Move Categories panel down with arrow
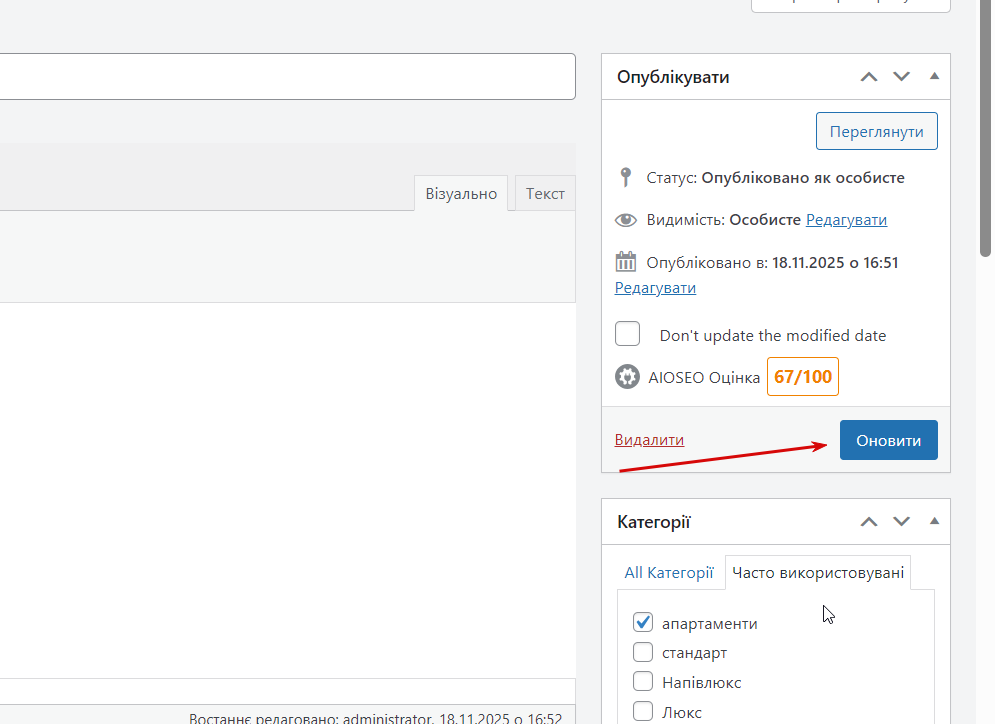Viewport: 995px width, 724px height. click(x=902, y=522)
